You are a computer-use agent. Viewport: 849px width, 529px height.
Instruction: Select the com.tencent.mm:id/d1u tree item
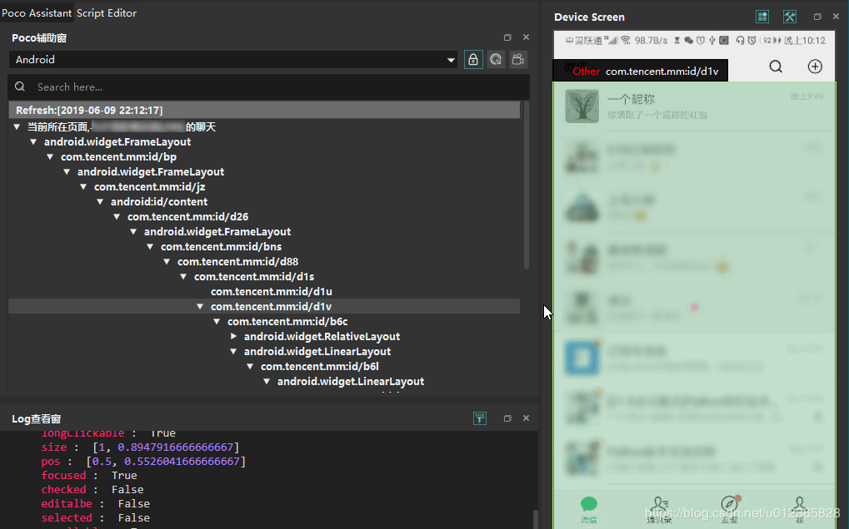(x=271, y=292)
